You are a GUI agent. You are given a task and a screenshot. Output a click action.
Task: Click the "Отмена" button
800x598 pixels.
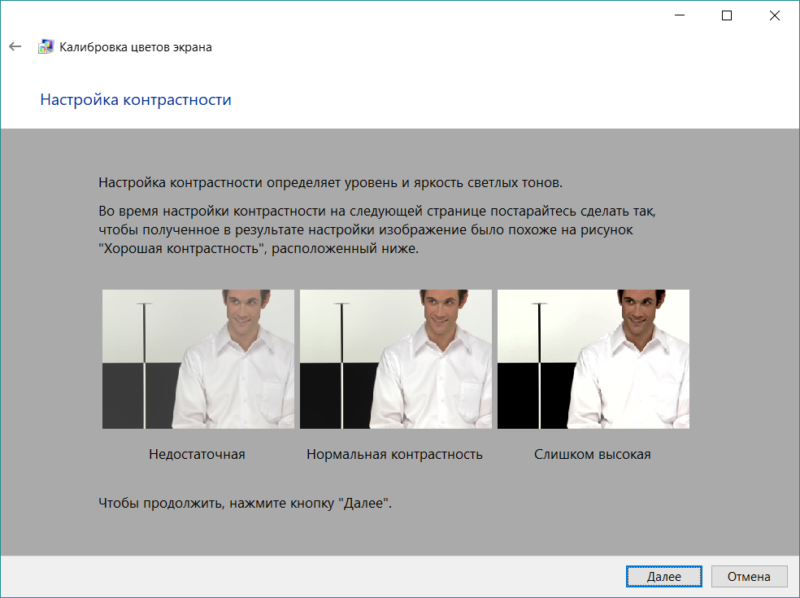pyautogui.click(x=748, y=577)
